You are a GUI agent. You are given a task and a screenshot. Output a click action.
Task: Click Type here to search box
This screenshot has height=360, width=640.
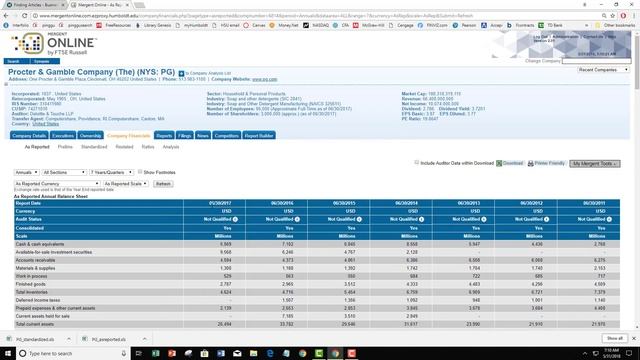click(x=73, y=353)
